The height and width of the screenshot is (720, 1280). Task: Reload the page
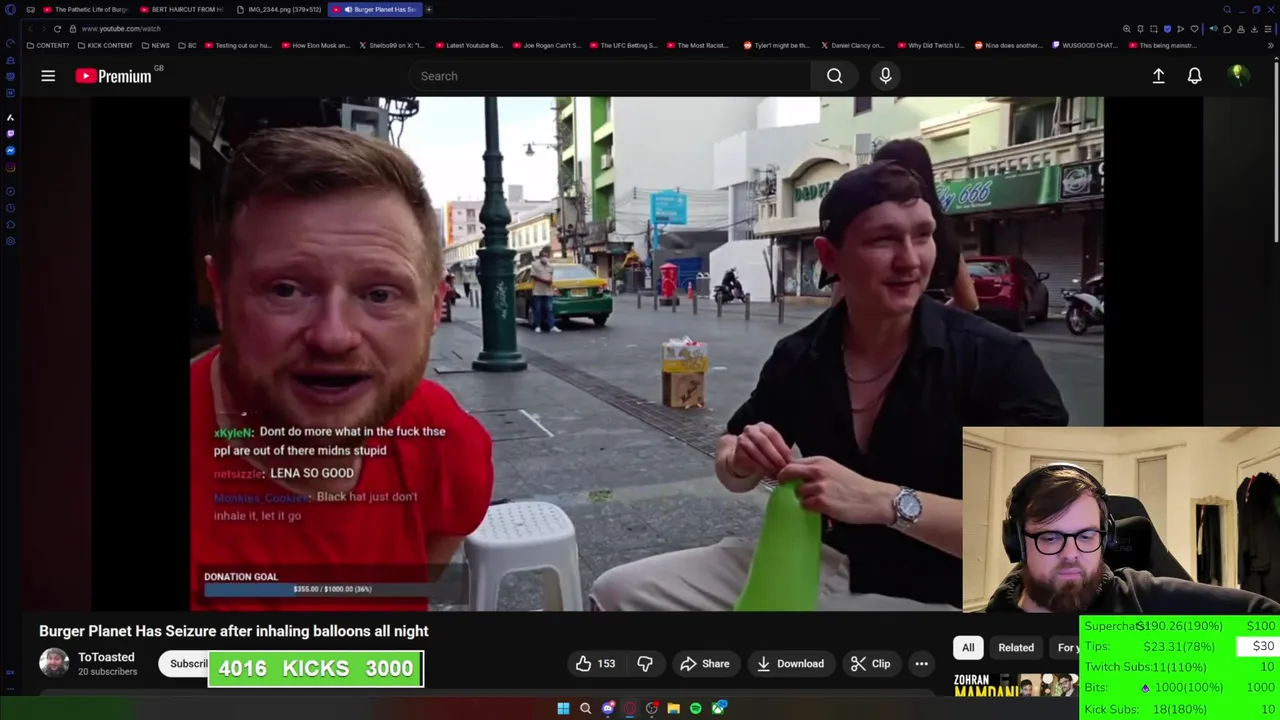pos(57,29)
